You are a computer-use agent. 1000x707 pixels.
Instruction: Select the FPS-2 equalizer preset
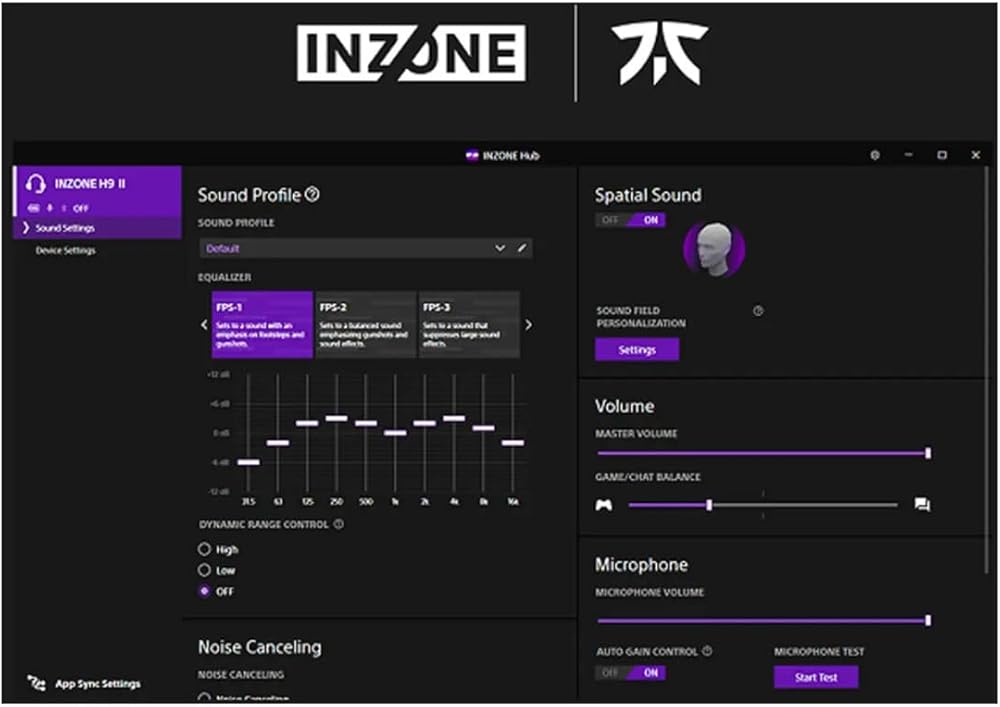365,324
